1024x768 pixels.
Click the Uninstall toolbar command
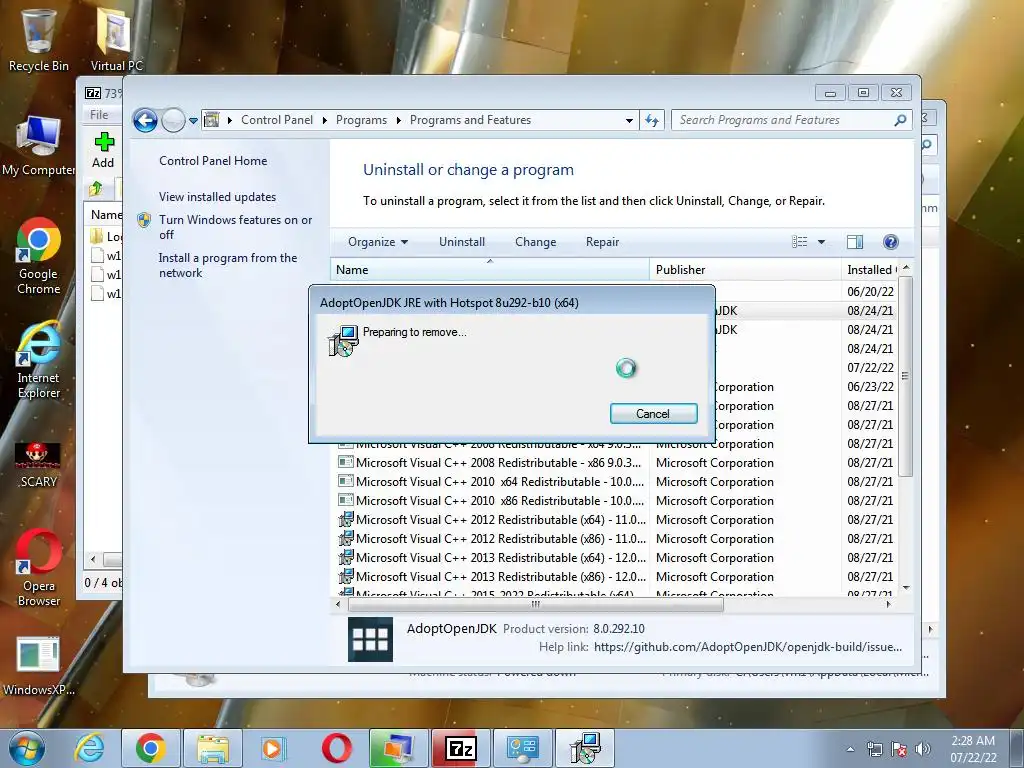[462, 242]
